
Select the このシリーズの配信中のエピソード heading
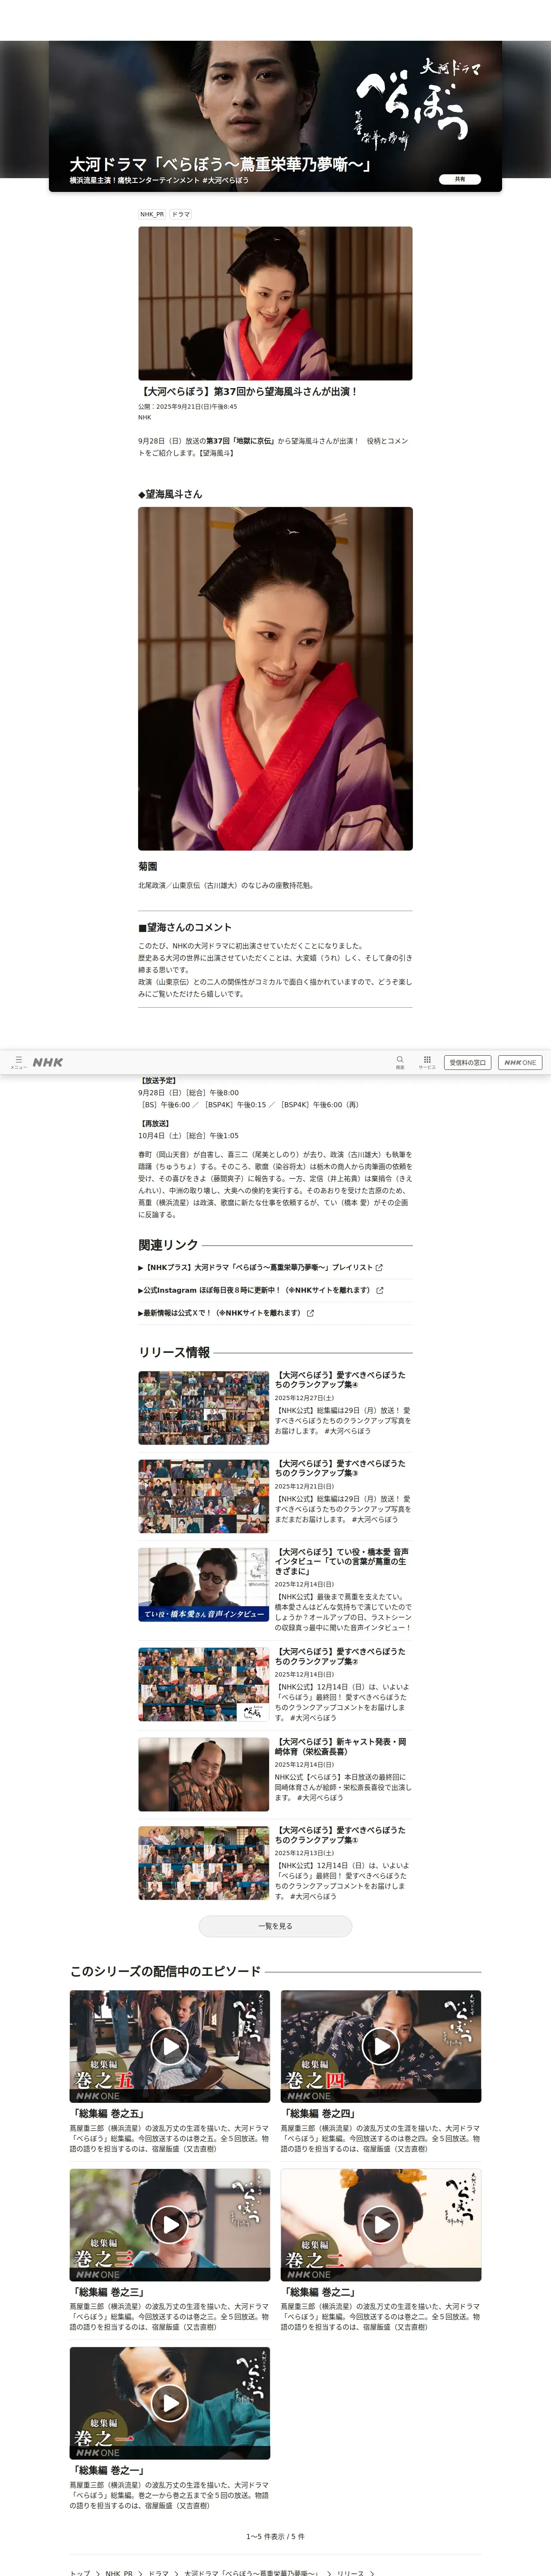165,1971
